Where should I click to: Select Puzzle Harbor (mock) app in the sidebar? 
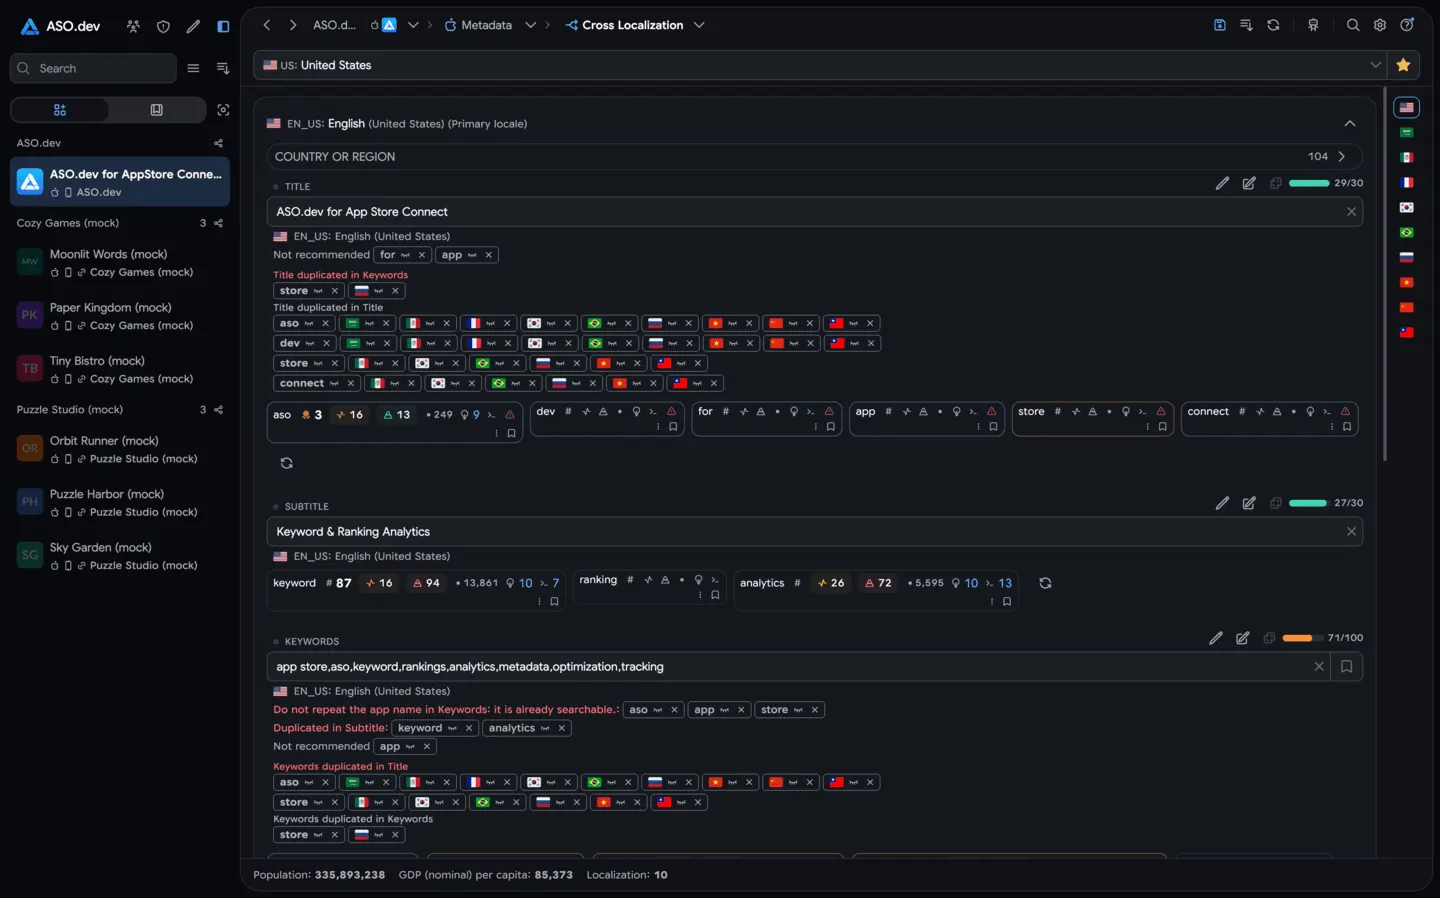point(120,503)
